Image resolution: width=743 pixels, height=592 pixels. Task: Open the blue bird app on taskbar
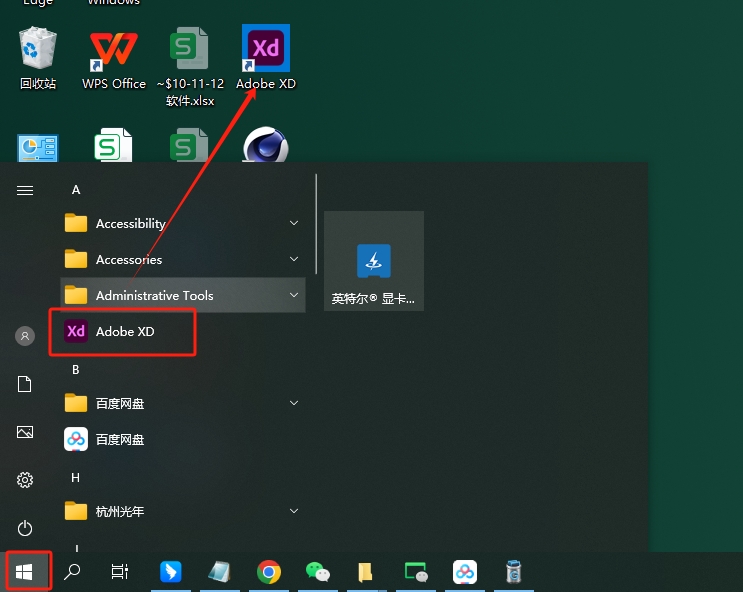171,572
